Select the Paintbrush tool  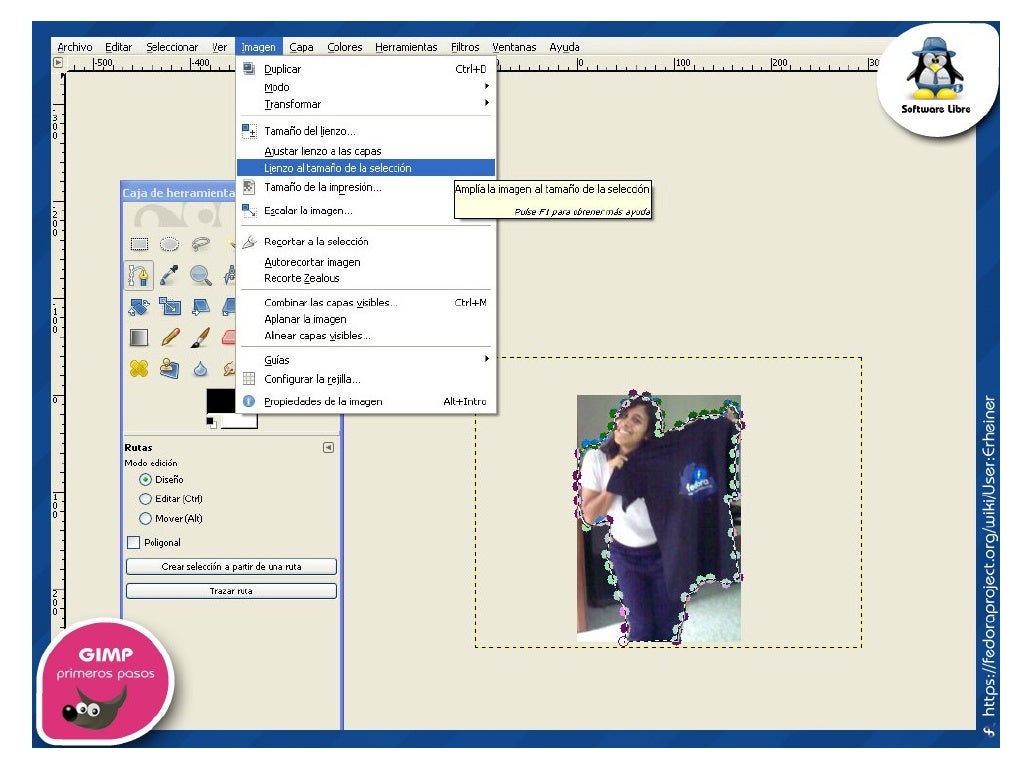pos(201,337)
